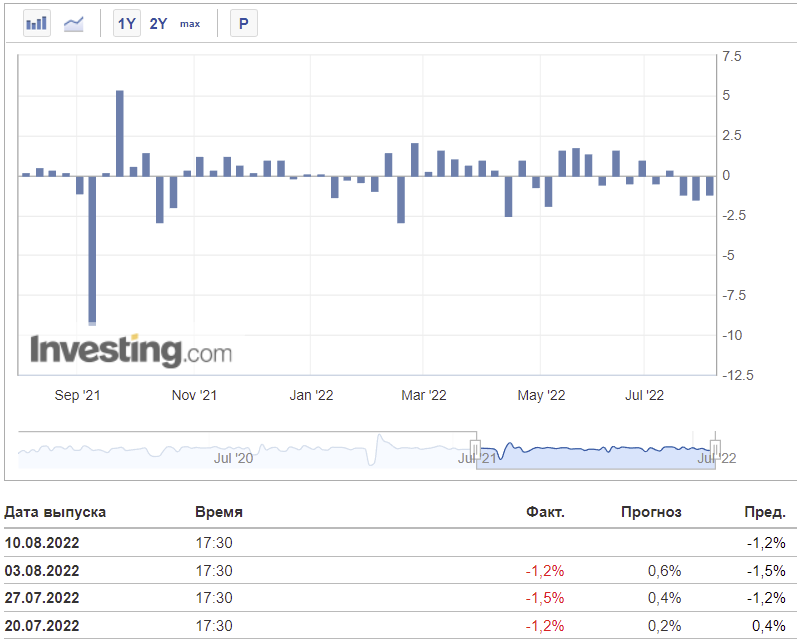The image size is (797, 639).
Task: Click the 'Факт.' column header
Action: coord(545,512)
